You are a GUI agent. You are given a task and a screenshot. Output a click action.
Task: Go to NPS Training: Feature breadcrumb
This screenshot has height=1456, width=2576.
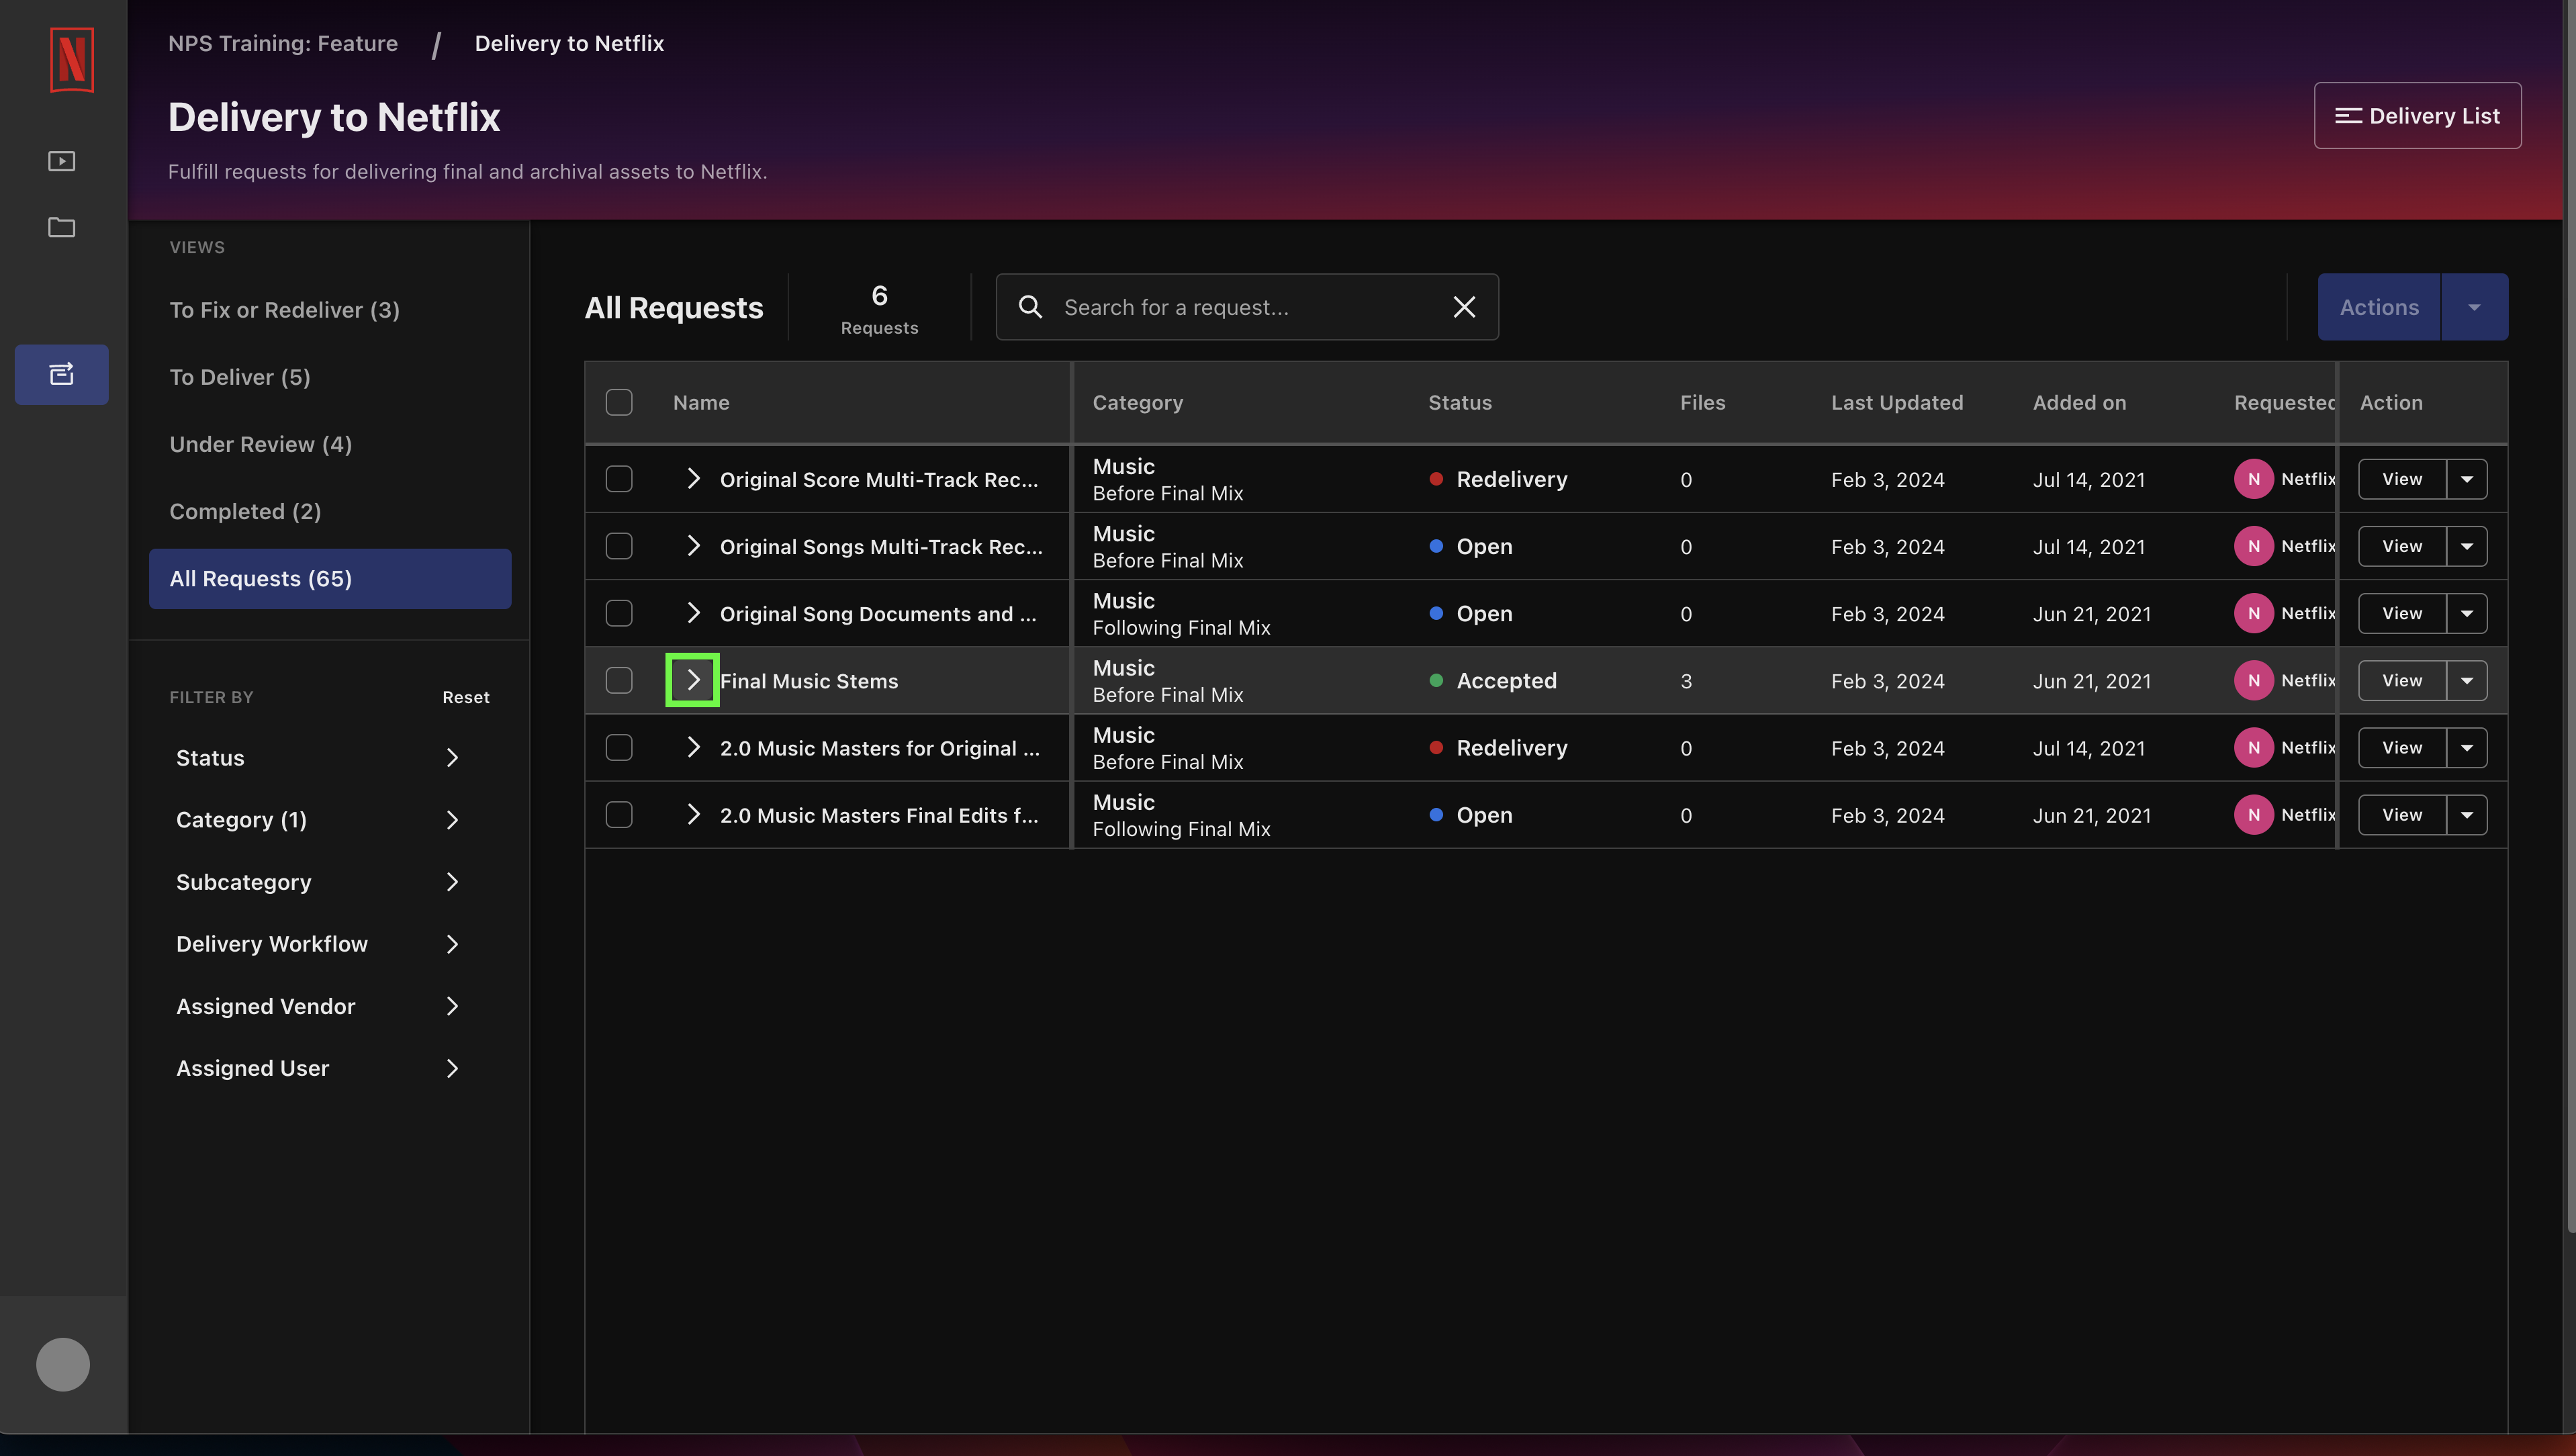click(283, 43)
